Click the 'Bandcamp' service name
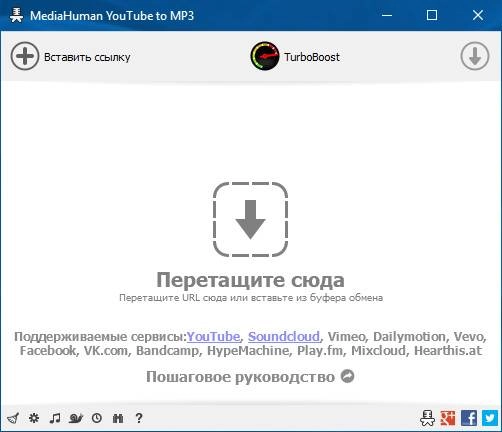This screenshot has width=502, height=432. [167, 351]
